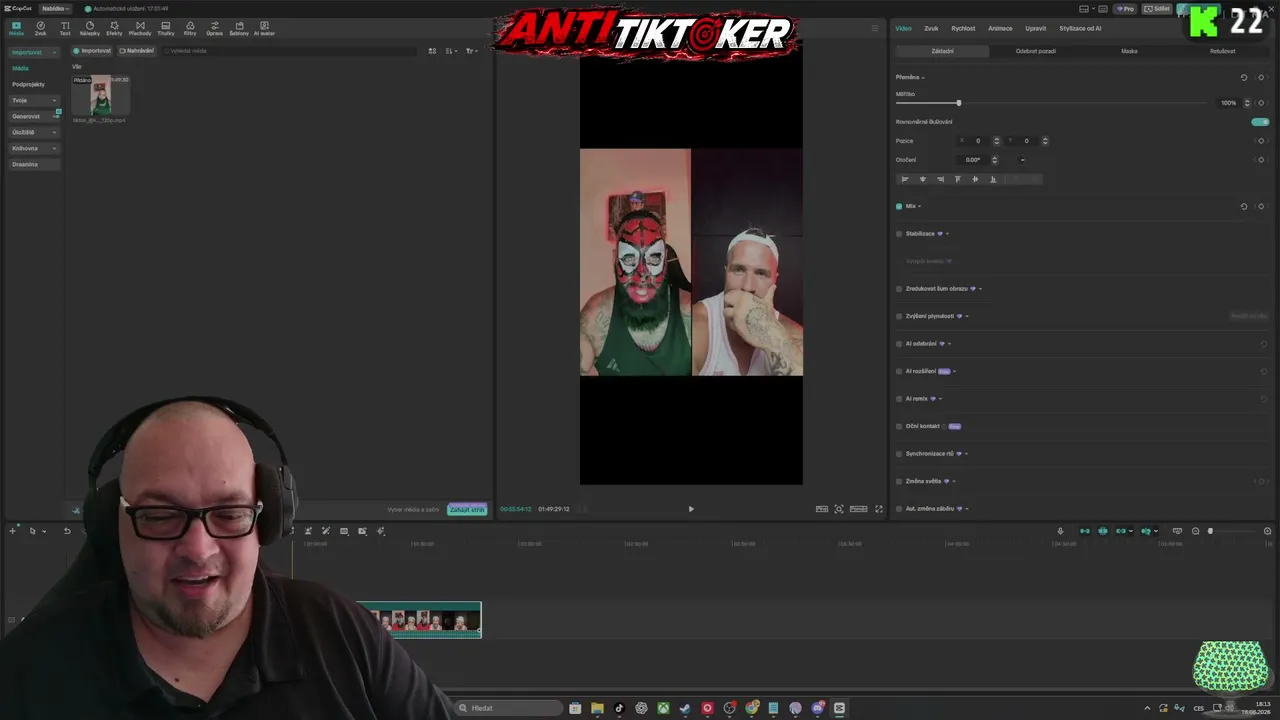1280x720 pixels.
Task: Enable the Oční kontakt checkbox
Action: click(x=899, y=426)
